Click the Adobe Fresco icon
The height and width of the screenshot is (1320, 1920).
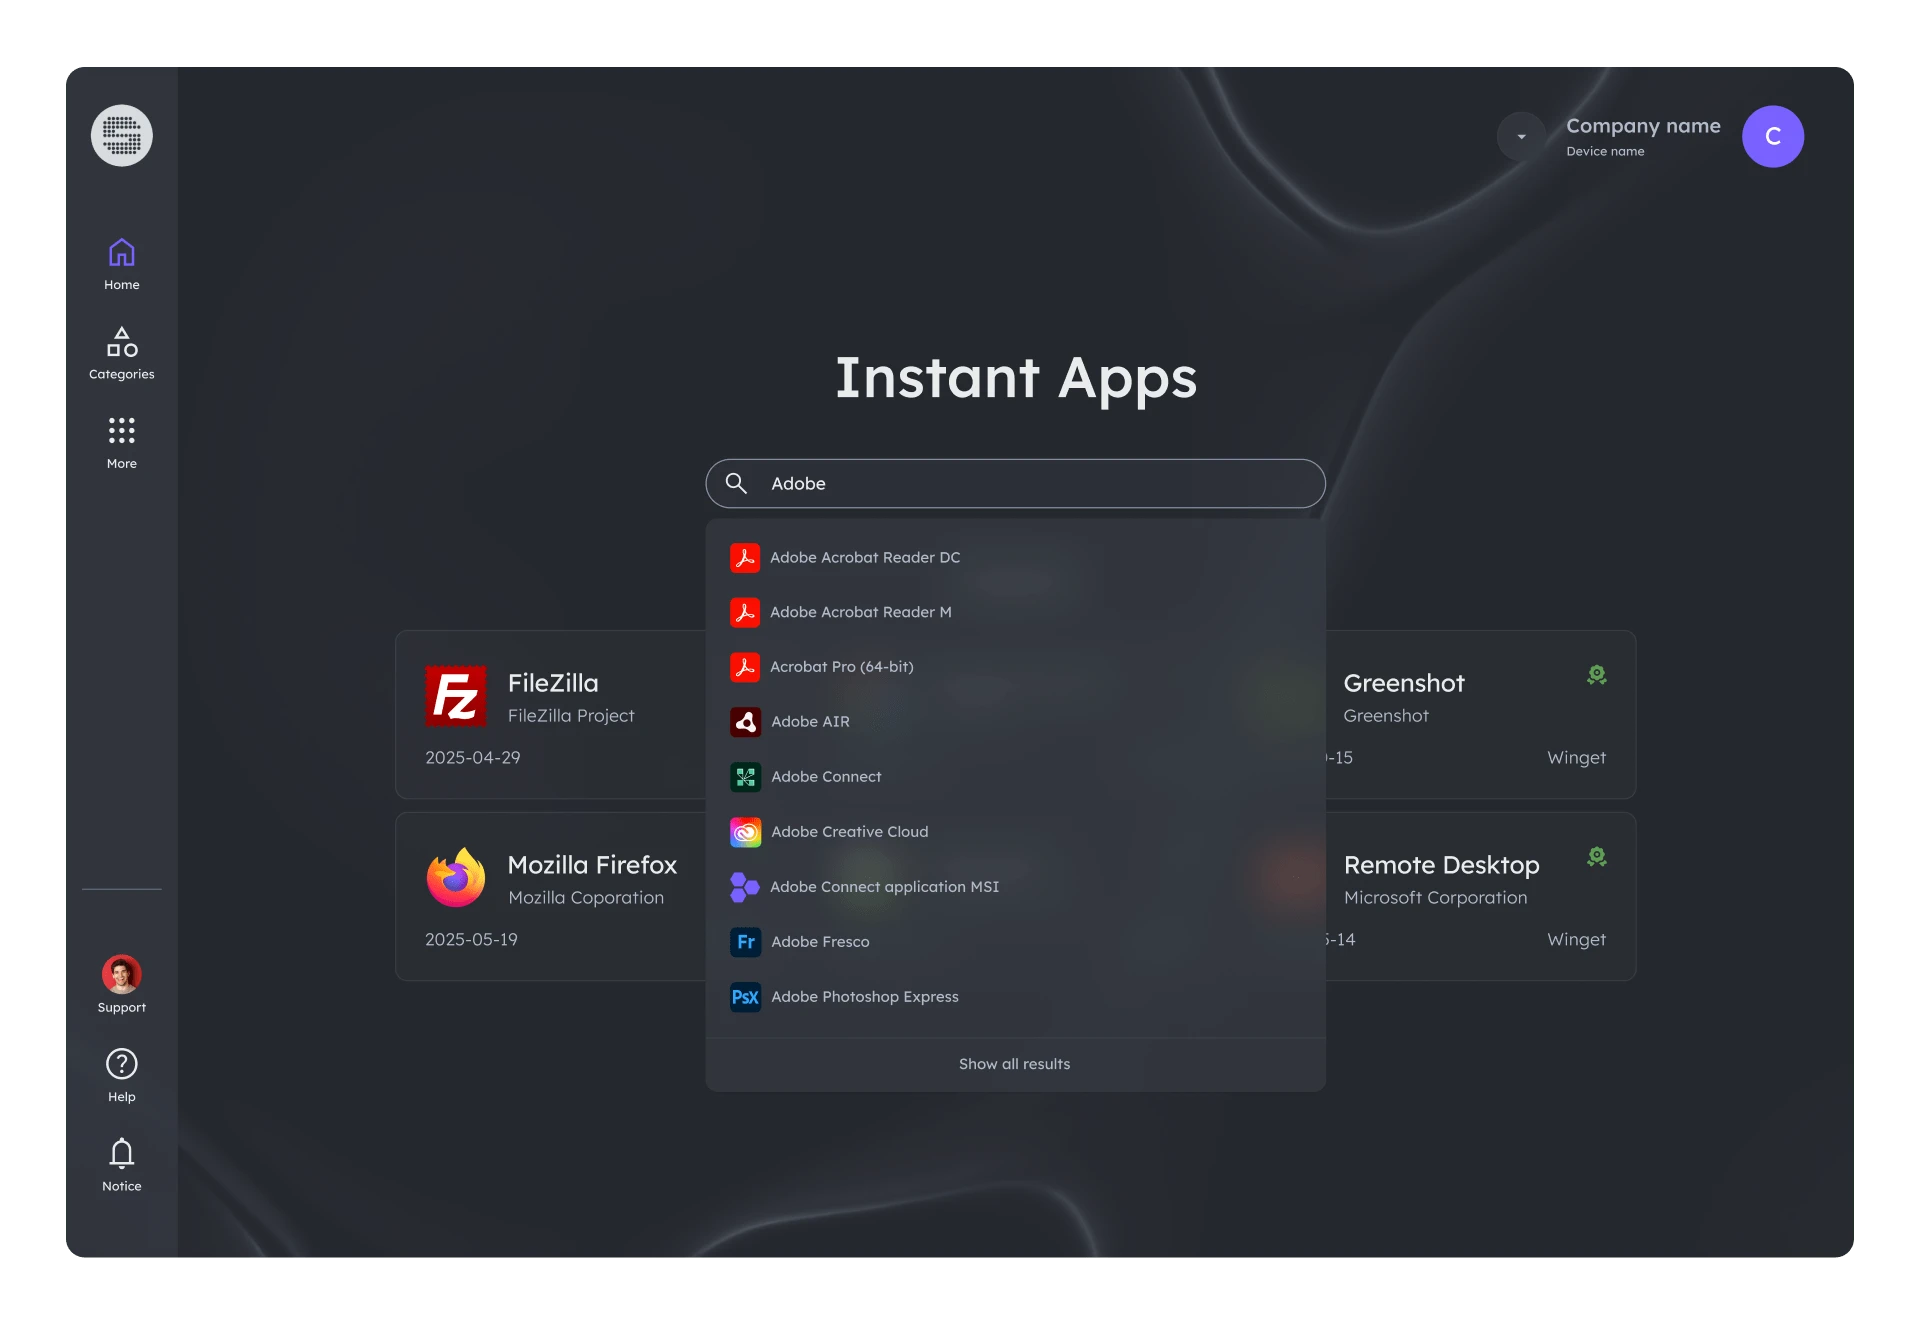coord(745,942)
